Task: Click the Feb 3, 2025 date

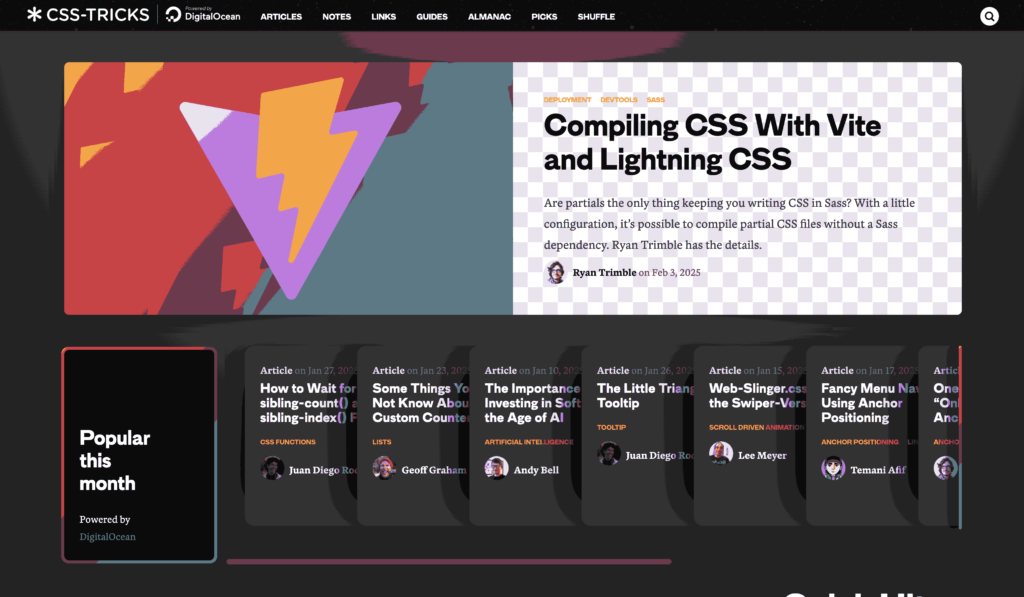Action: [x=675, y=272]
